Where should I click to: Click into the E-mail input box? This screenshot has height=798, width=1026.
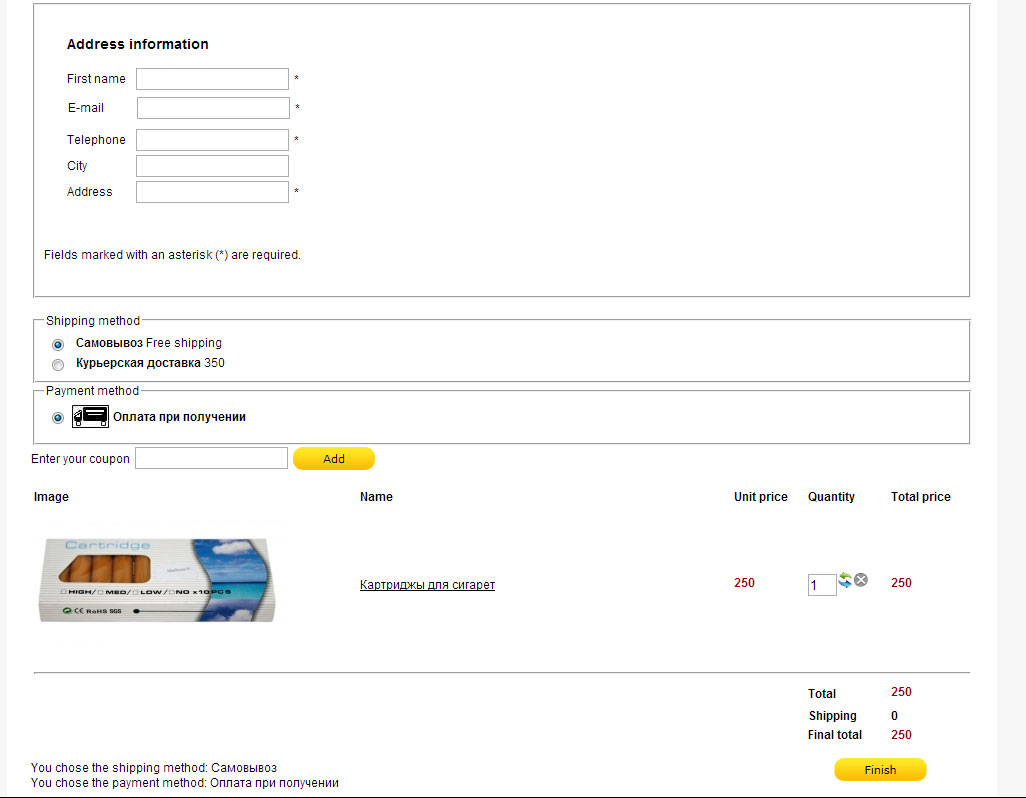[213, 108]
